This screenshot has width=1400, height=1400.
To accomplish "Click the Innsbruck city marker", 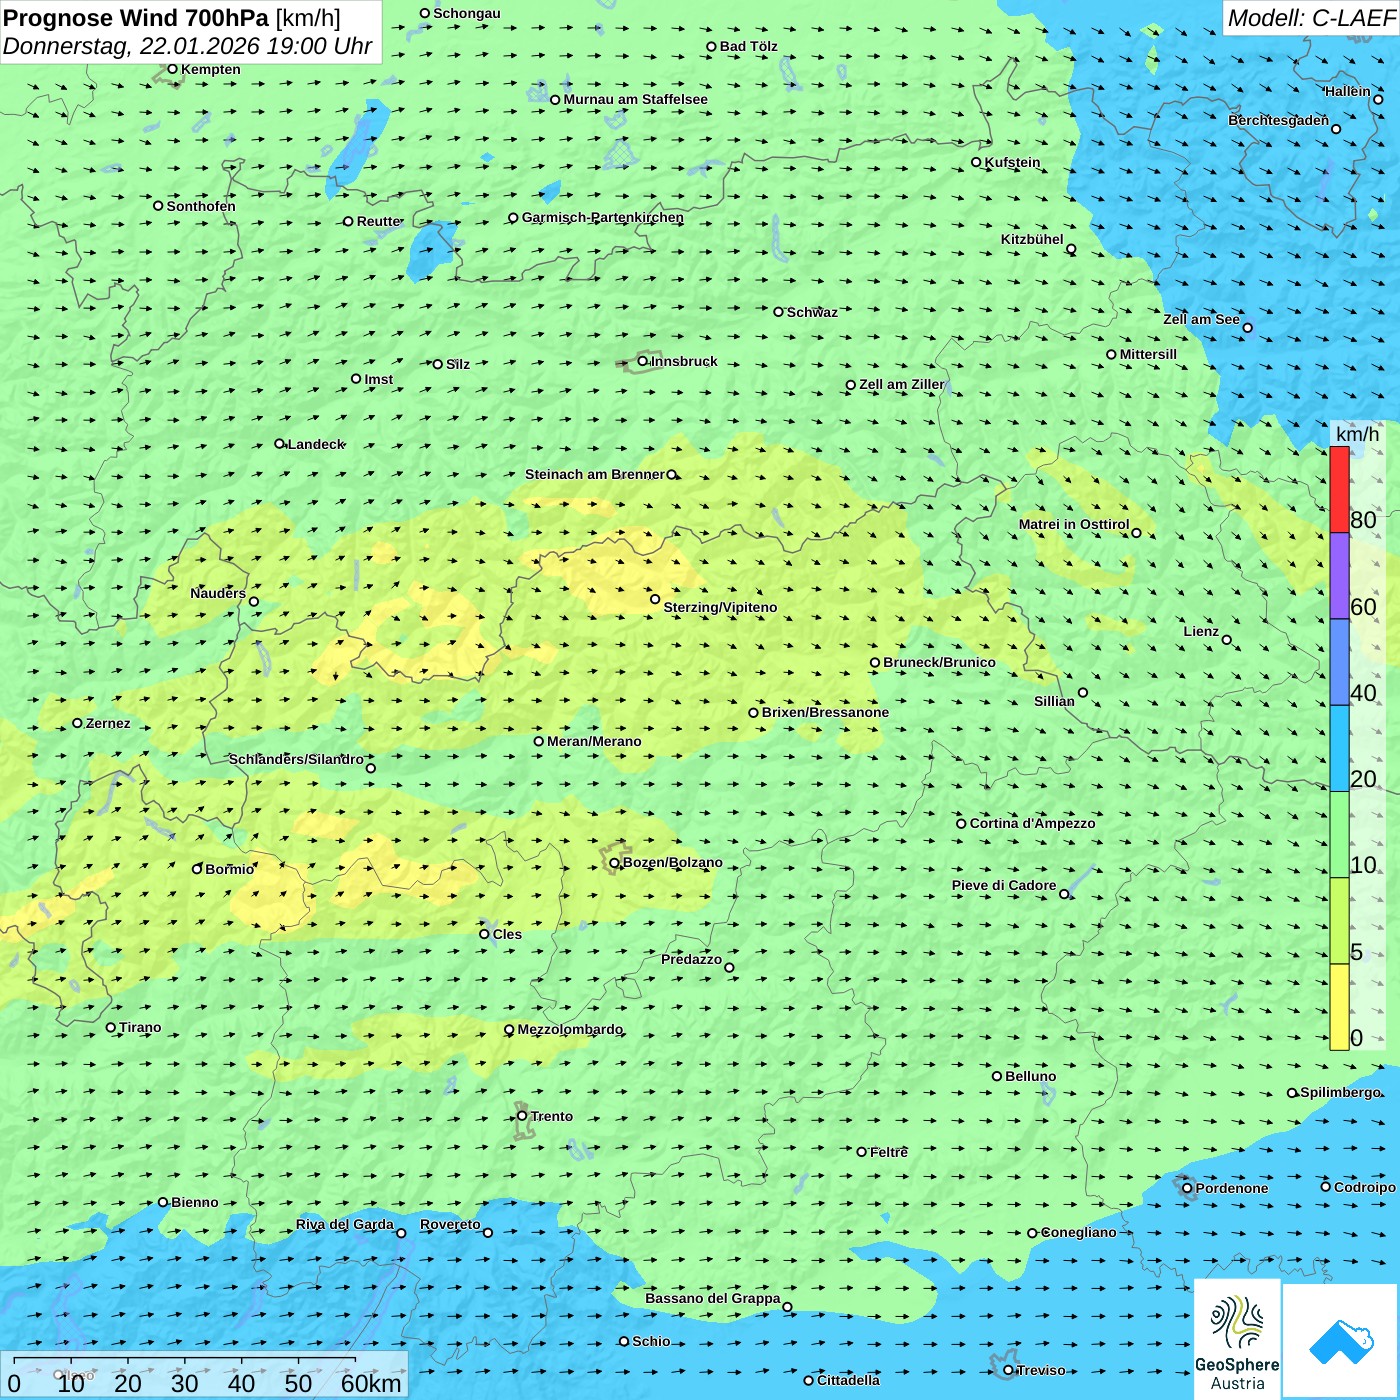I will click(x=643, y=361).
